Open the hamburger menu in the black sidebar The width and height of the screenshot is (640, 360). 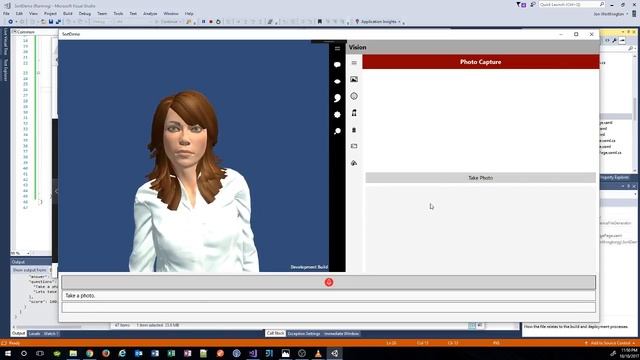click(x=337, y=49)
